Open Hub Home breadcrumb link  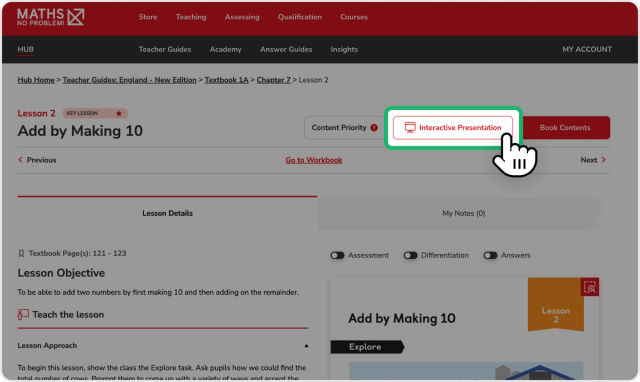tap(36, 80)
